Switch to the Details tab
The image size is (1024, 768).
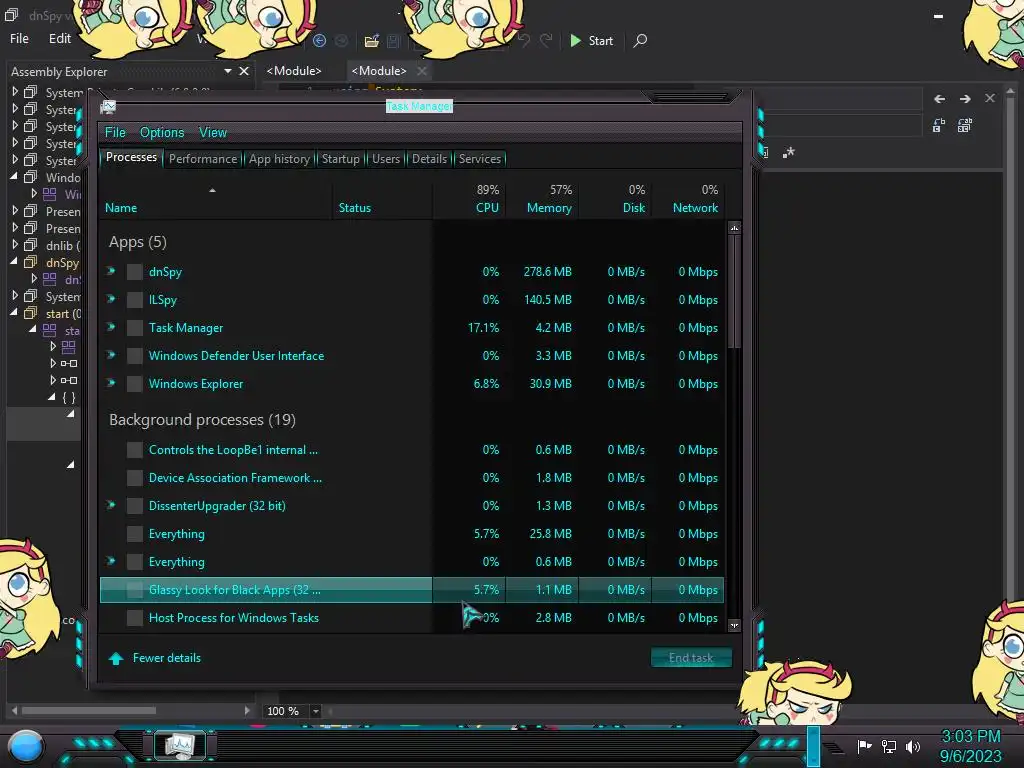point(429,159)
